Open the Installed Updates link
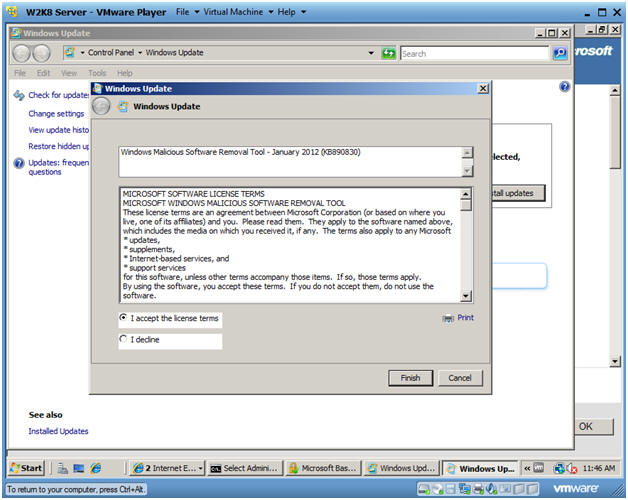The image size is (628, 500). [x=58, y=431]
